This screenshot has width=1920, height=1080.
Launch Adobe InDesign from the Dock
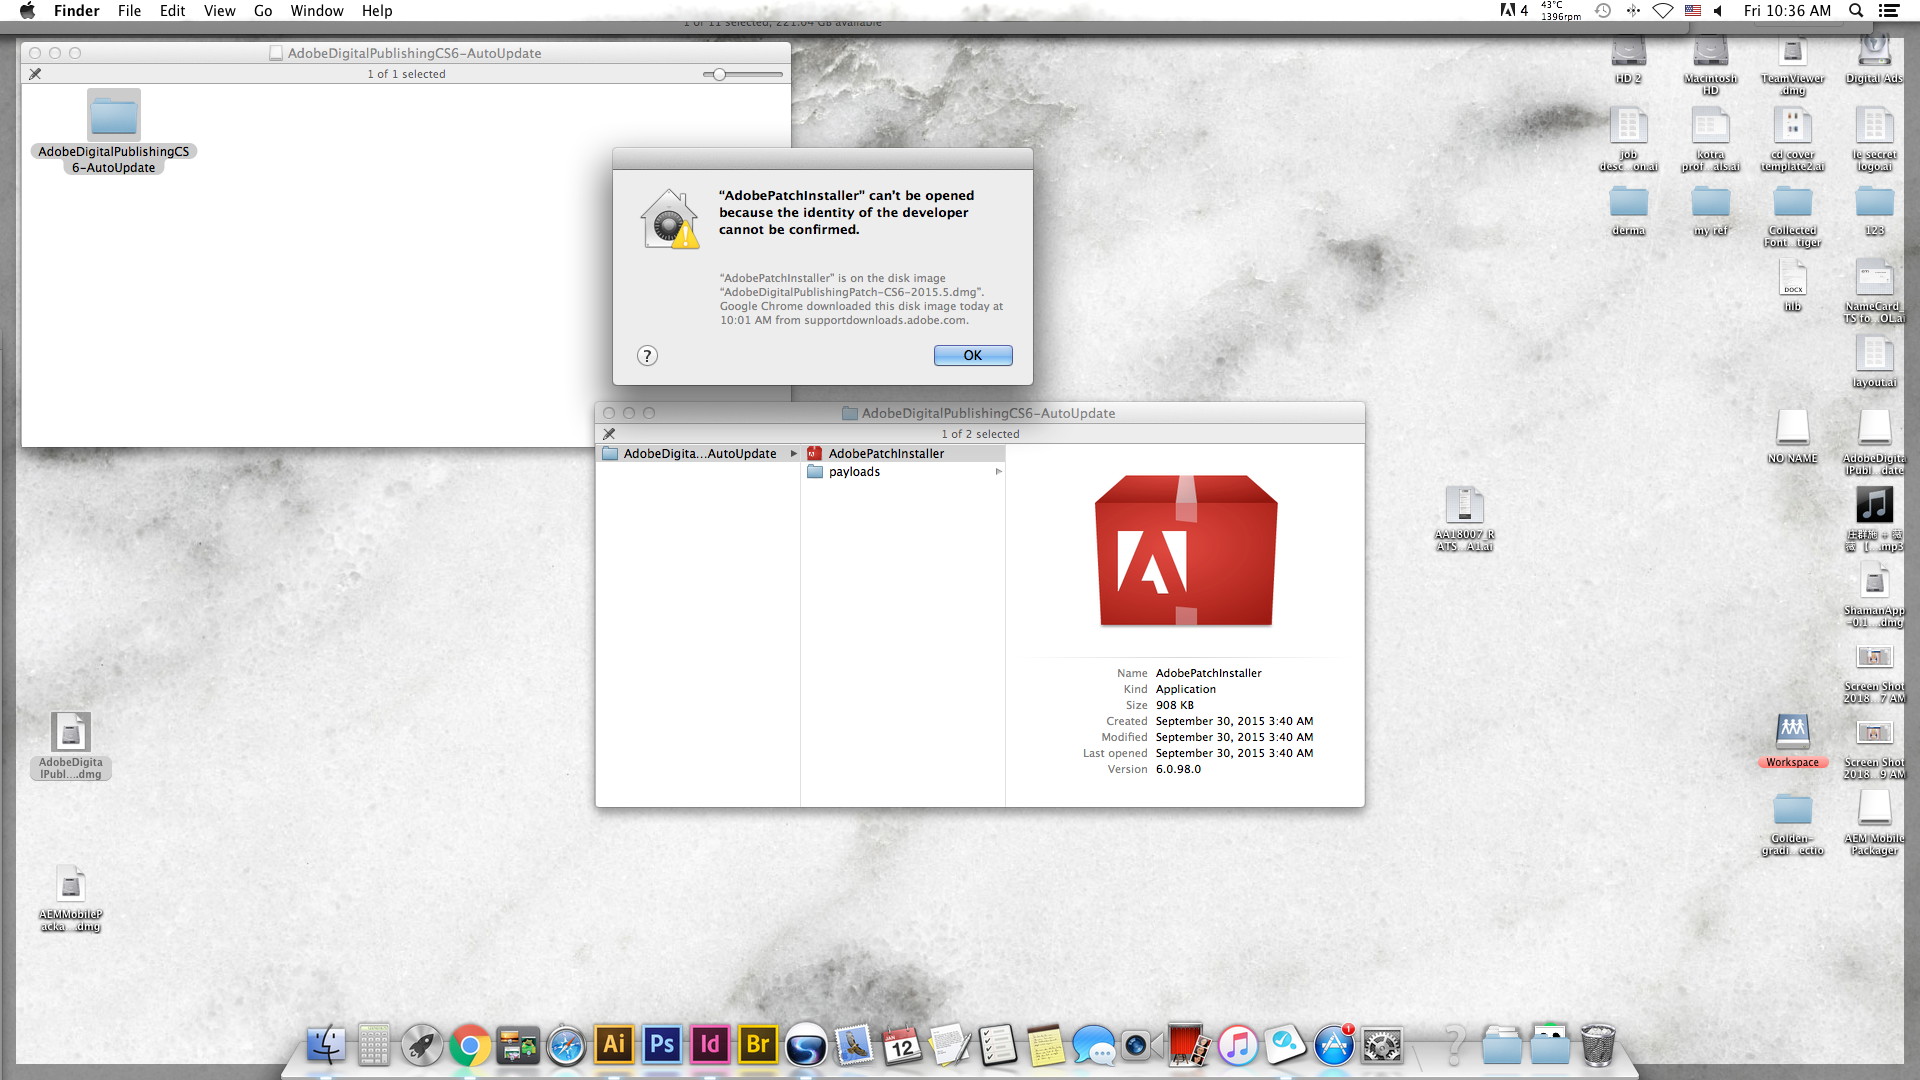click(x=710, y=1045)
